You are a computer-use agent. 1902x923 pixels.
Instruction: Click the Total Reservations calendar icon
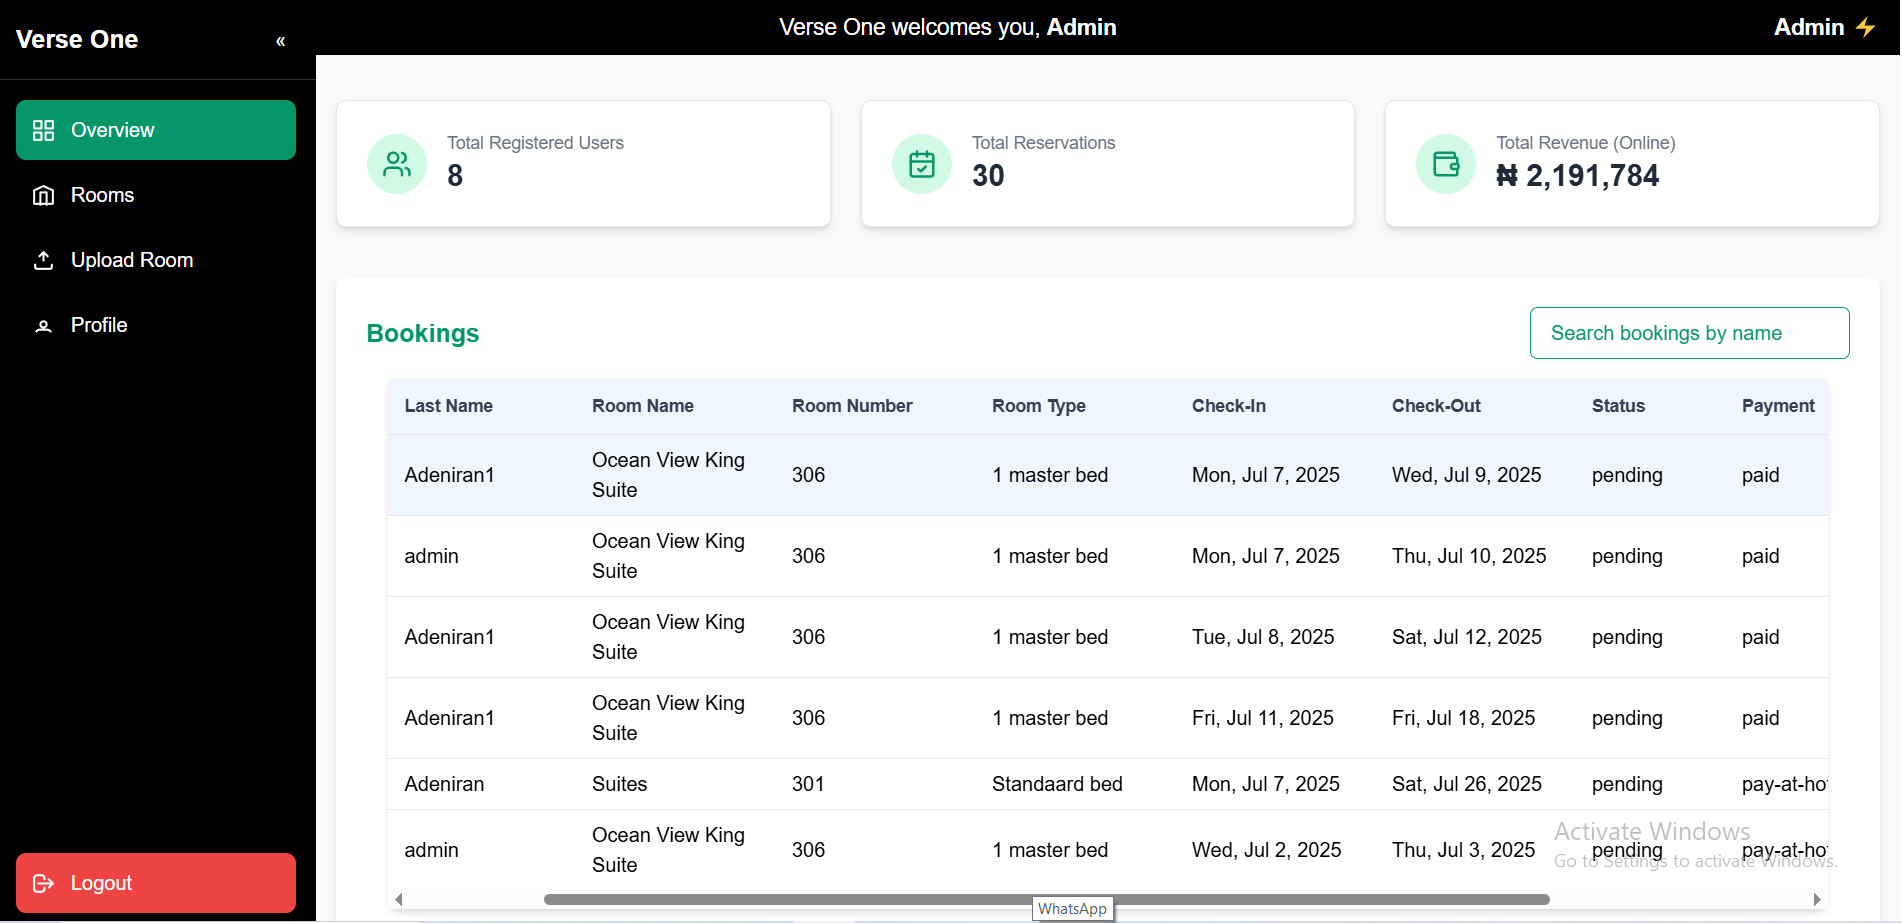921,164
